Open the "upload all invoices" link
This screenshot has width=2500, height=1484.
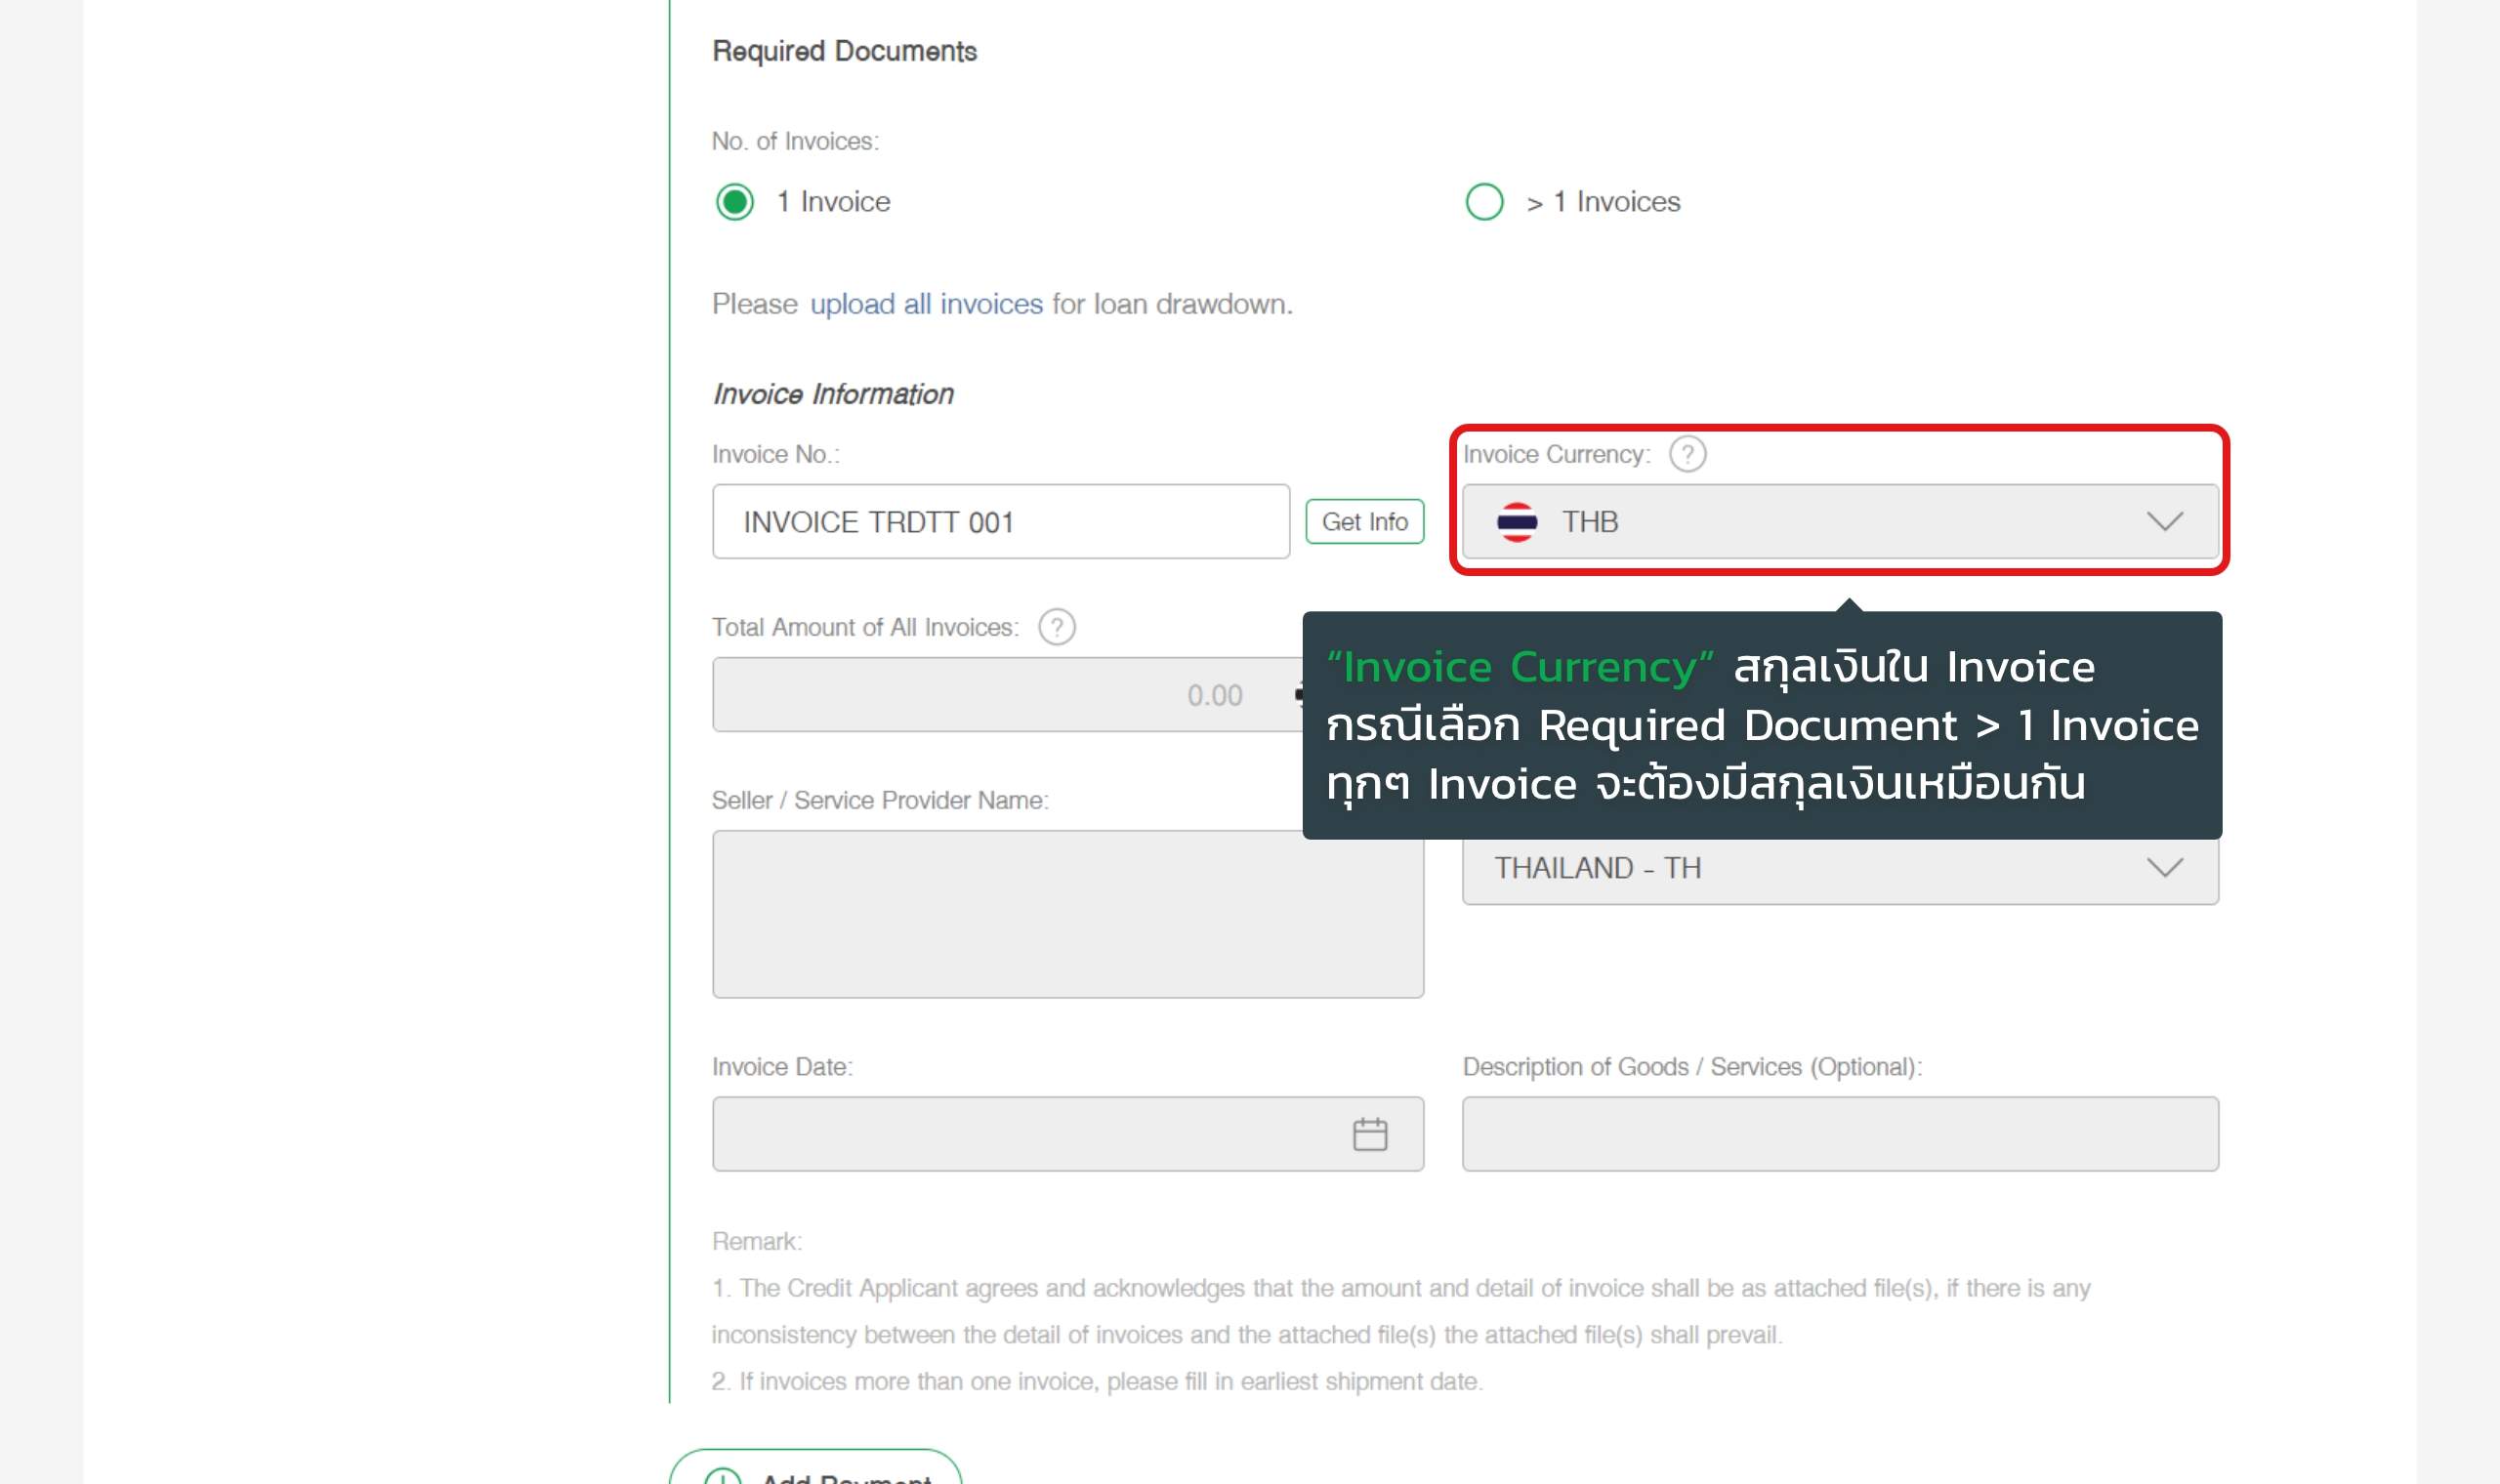coord(925,304)
